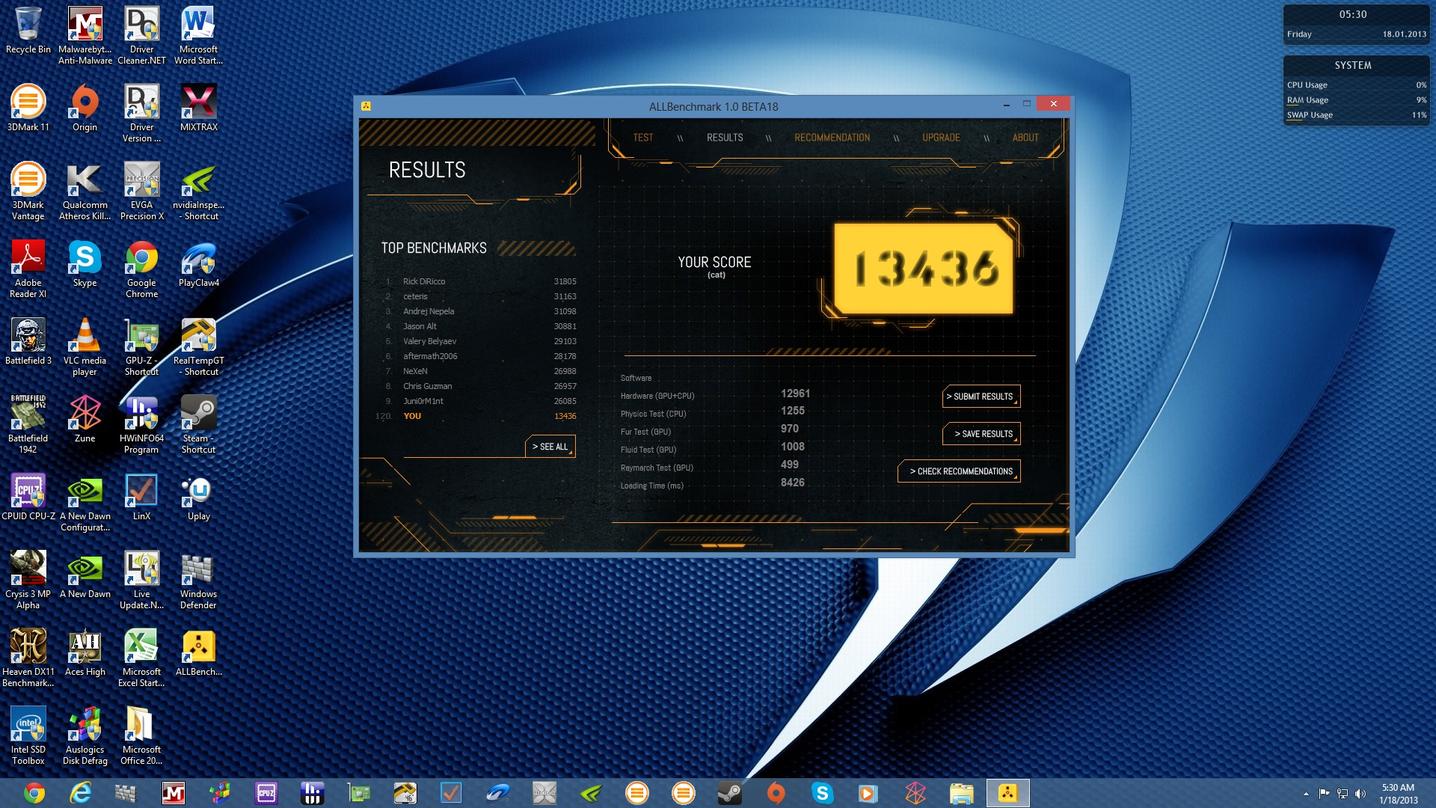Open the ABOUT tab

(x=1026, y=138)
